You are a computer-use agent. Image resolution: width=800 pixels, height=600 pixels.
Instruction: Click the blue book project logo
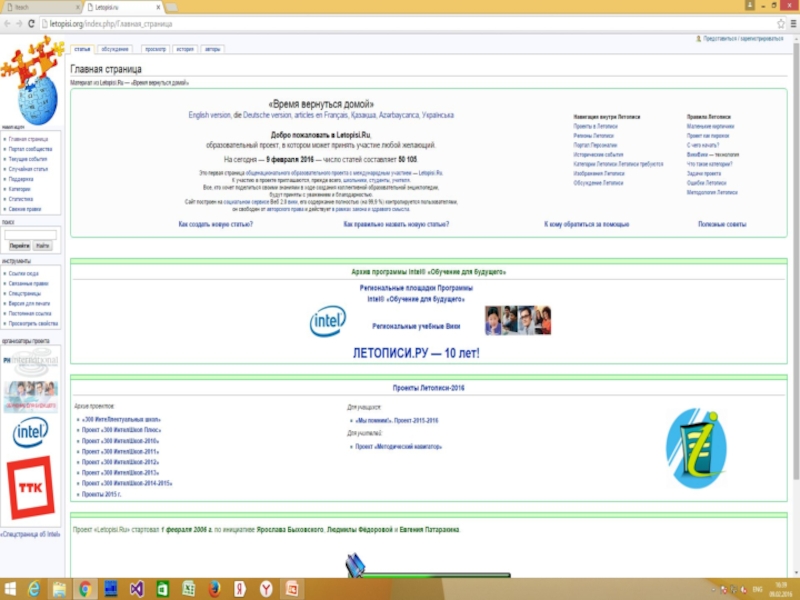click(x=696, y=448)
